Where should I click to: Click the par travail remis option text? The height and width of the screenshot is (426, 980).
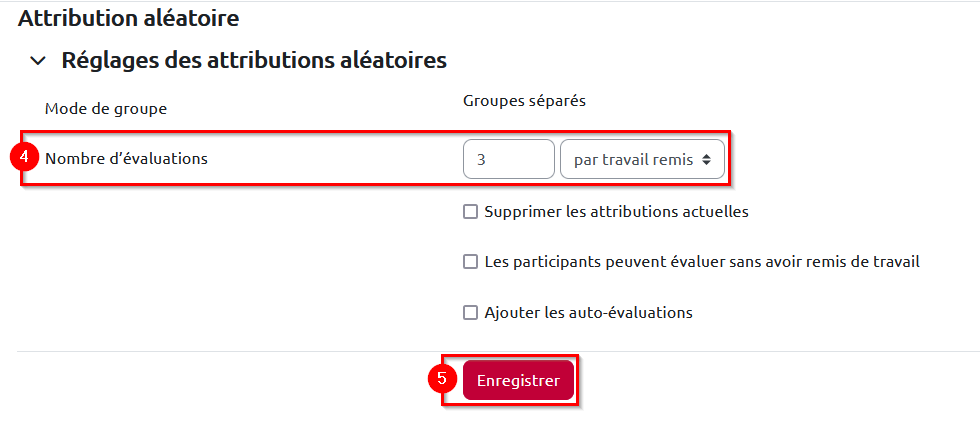(x=633, y=159)
